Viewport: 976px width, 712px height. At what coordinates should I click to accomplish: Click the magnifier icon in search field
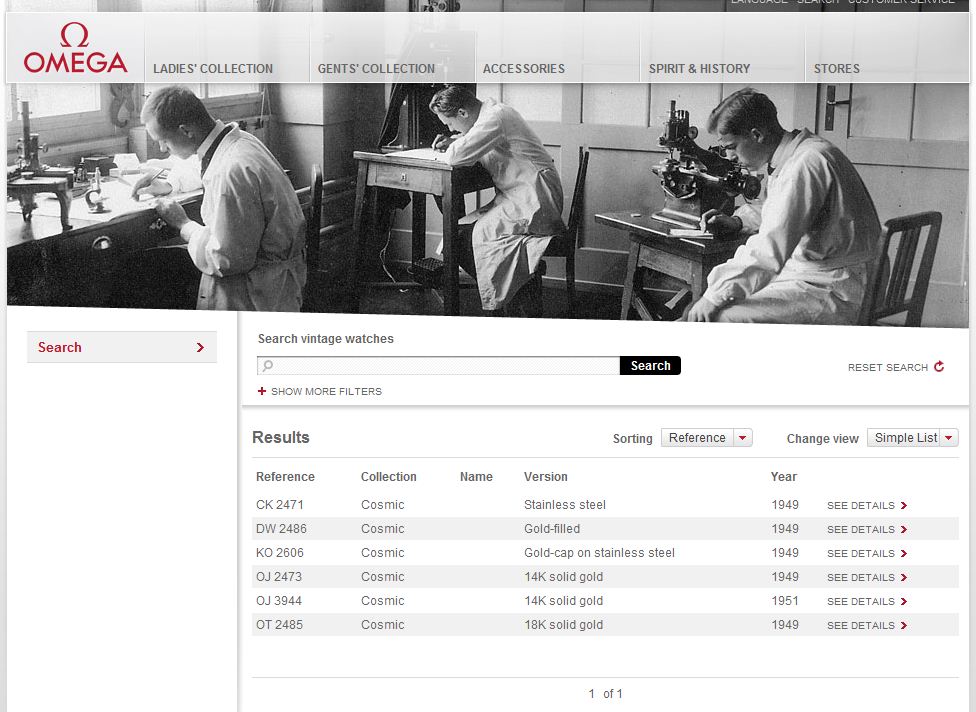[268, 366]
